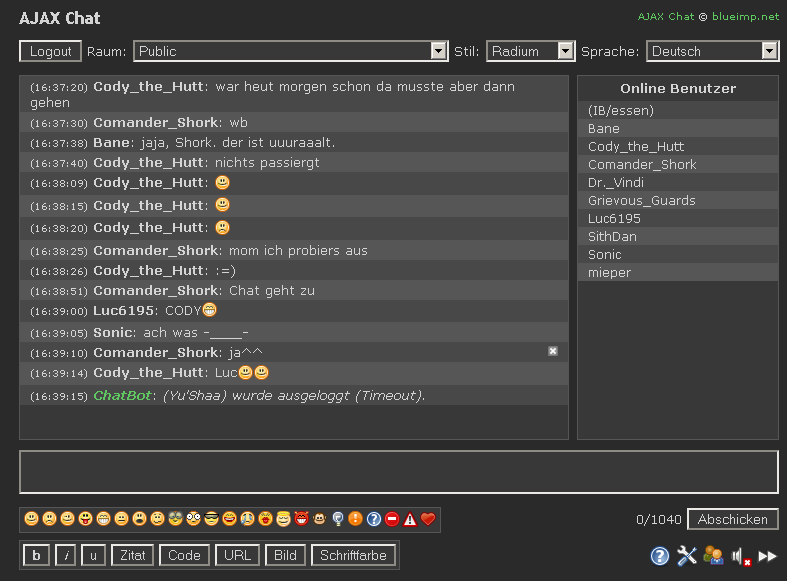Click the Zitat quote button
Viewport: 787px width, 581px height.
pos(133,555)
